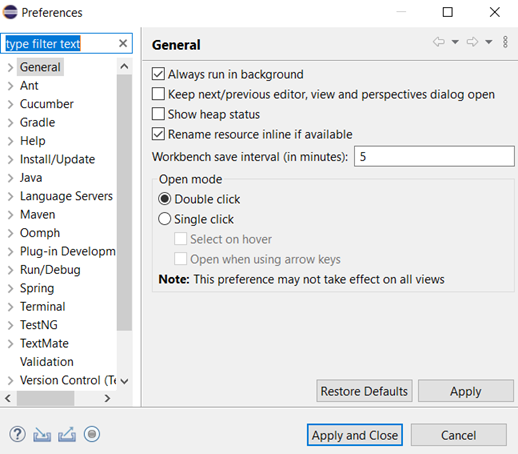
Task: Click the Apply and Close button
Action: click(x=355, y=435)
